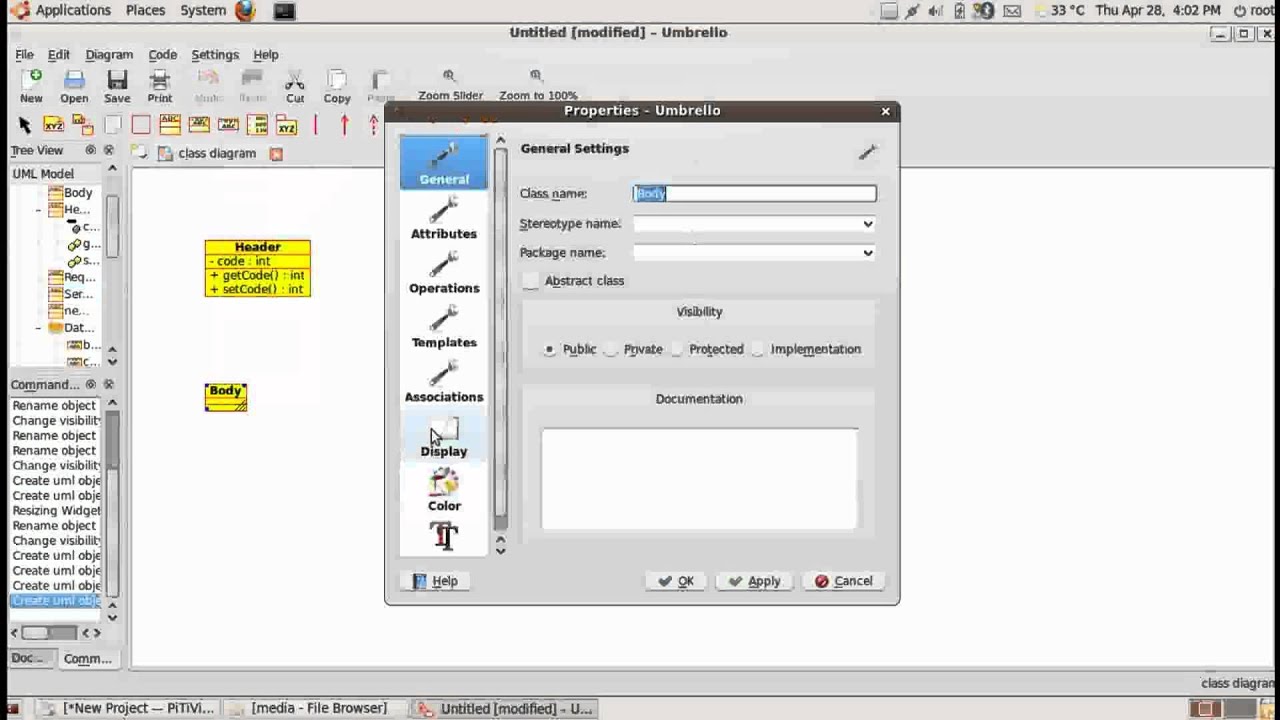Screen dimensions: 1280x720
Task: Open the Attributes page in Properties sidebar
Action: [444, 217]
